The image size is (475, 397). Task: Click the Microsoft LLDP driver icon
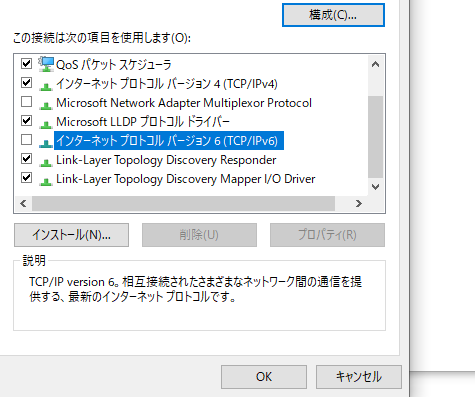[x=46, y=124]
